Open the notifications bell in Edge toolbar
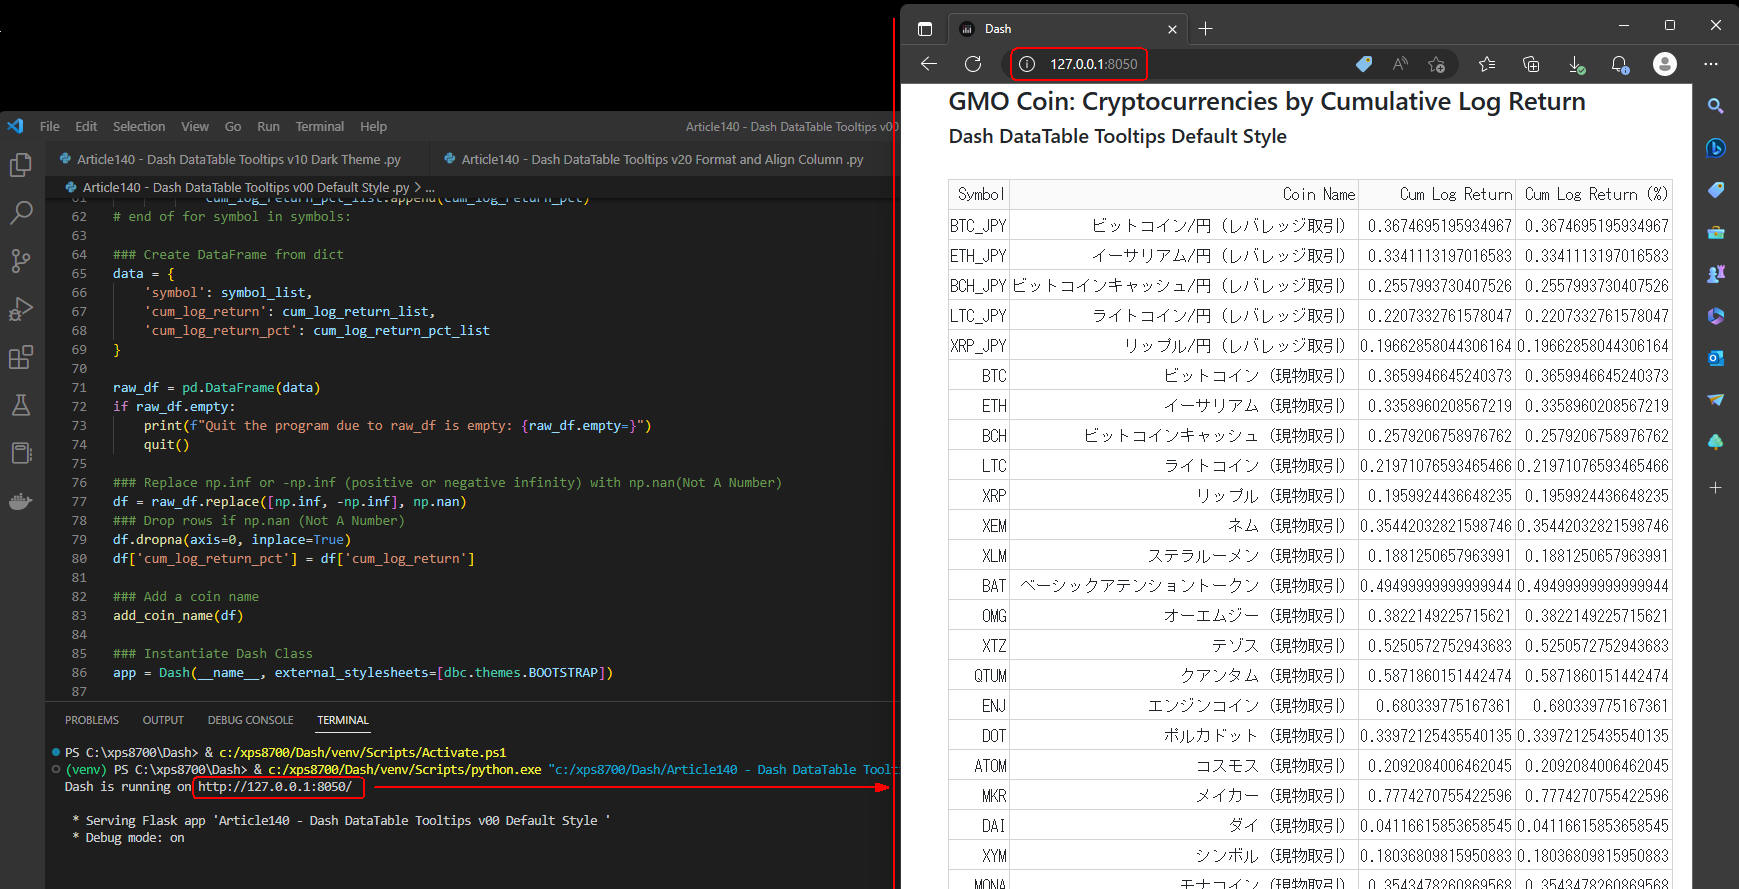 1620,64
